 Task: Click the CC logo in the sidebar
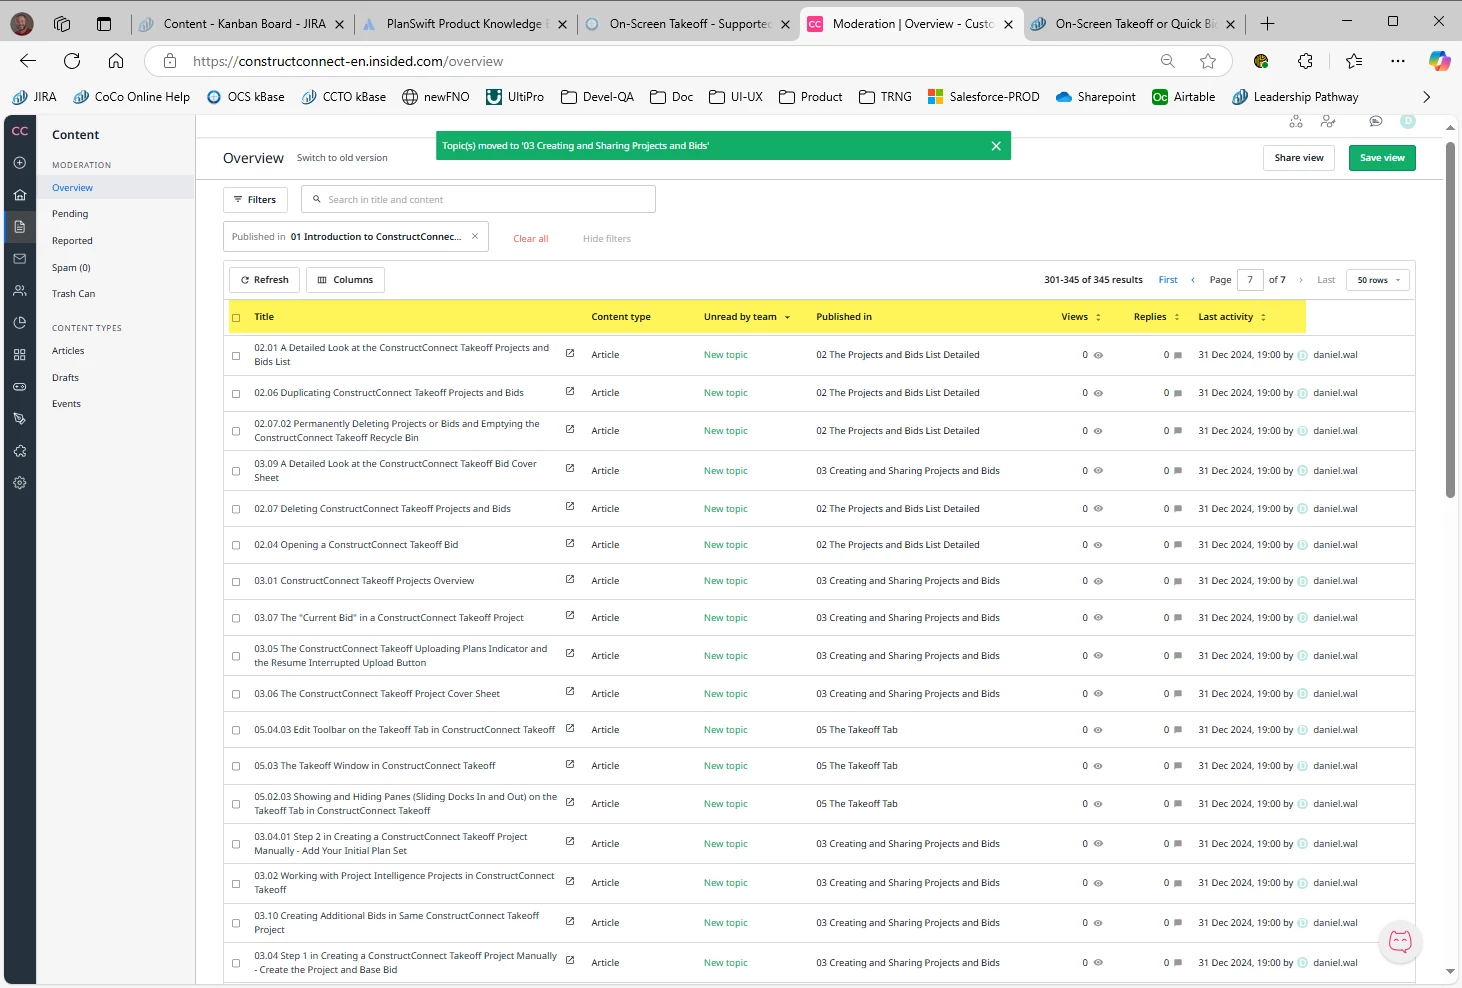(19, 131)
